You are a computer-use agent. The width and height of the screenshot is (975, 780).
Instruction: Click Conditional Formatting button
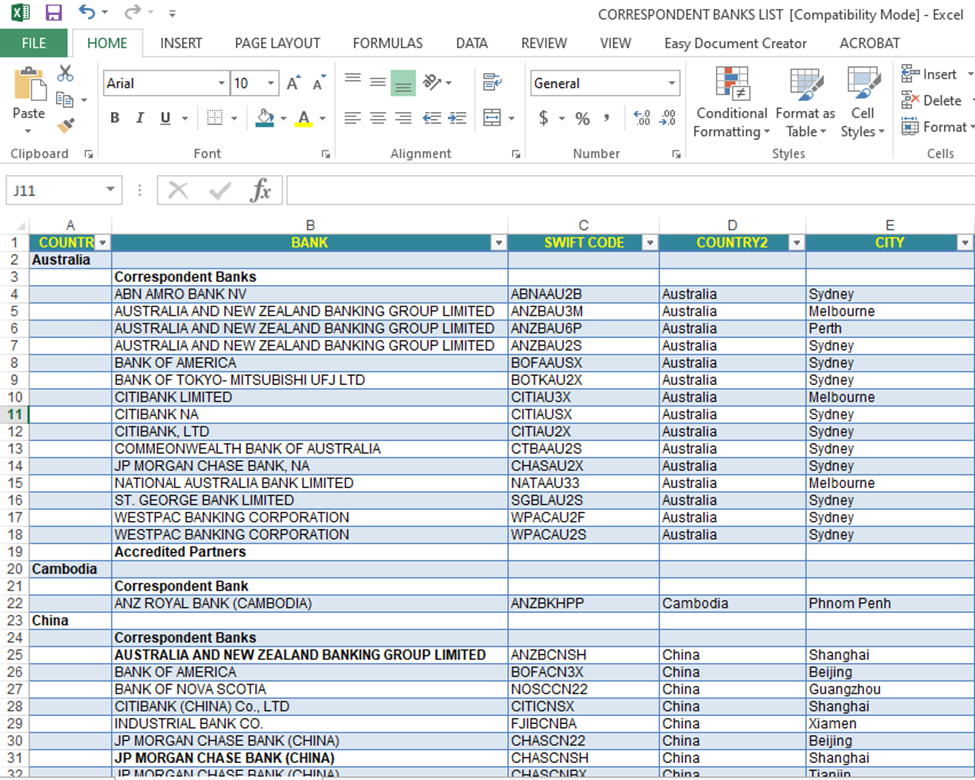coord(731,103)
